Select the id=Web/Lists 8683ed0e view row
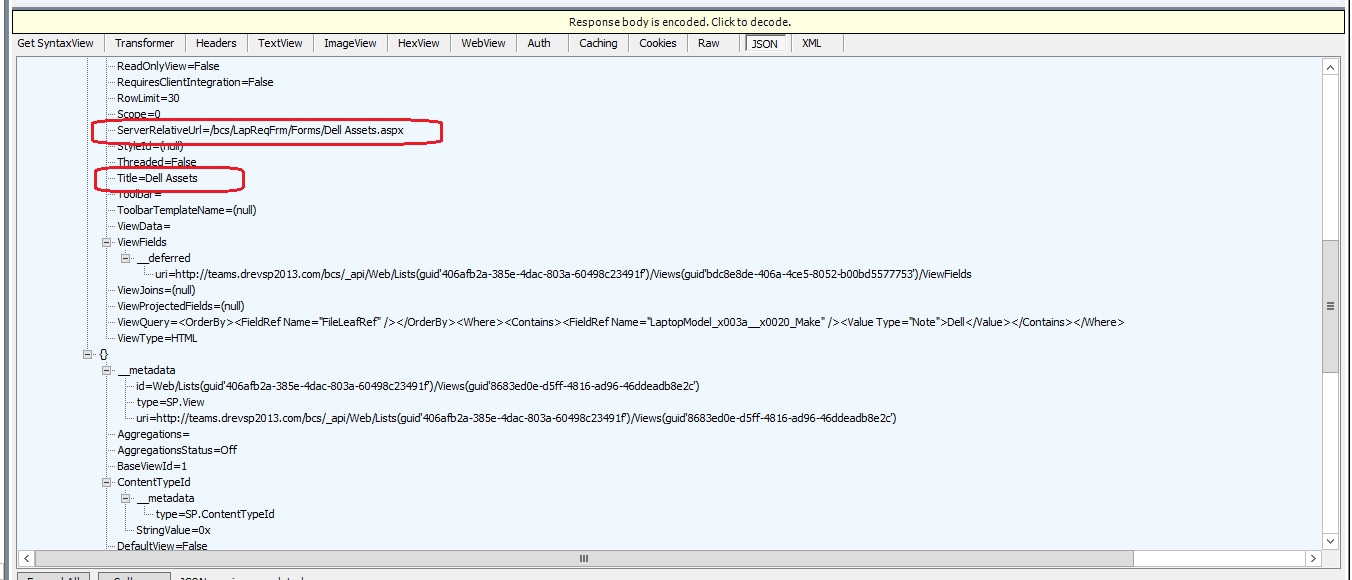The height and width of the screenshot is (580, 1352). point(417,386)
